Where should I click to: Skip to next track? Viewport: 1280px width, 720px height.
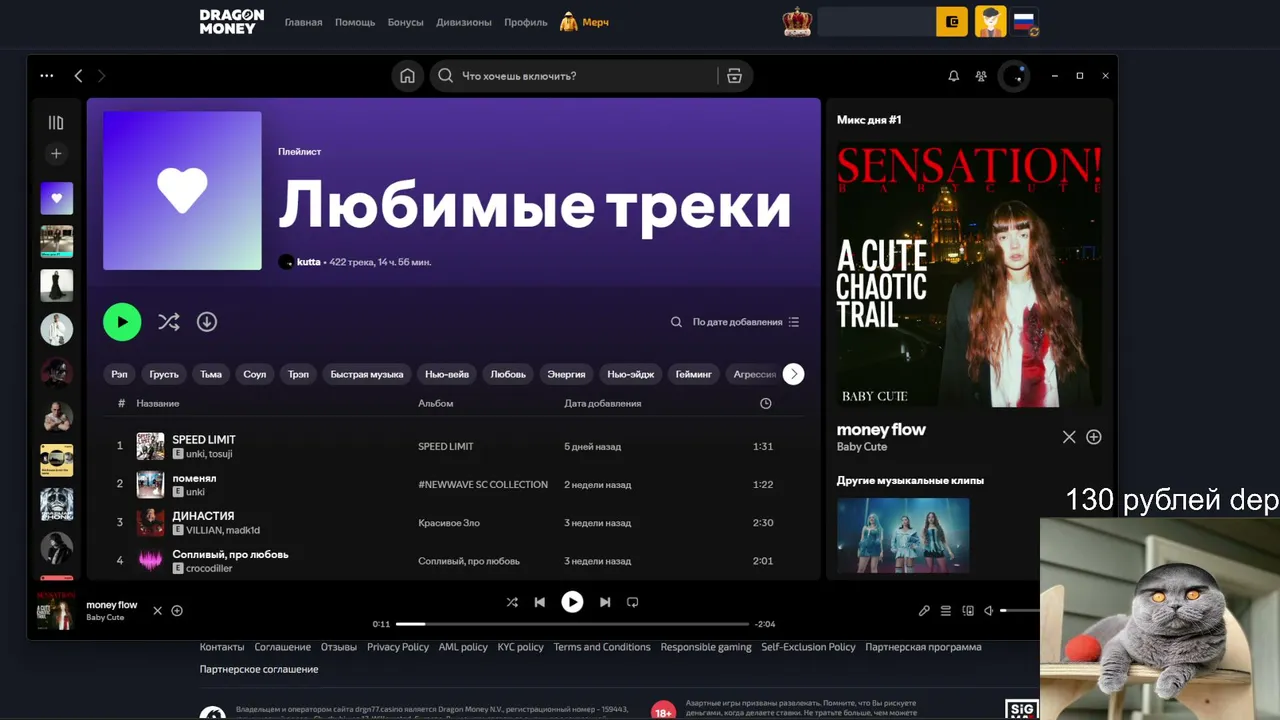tap(605, 602)
